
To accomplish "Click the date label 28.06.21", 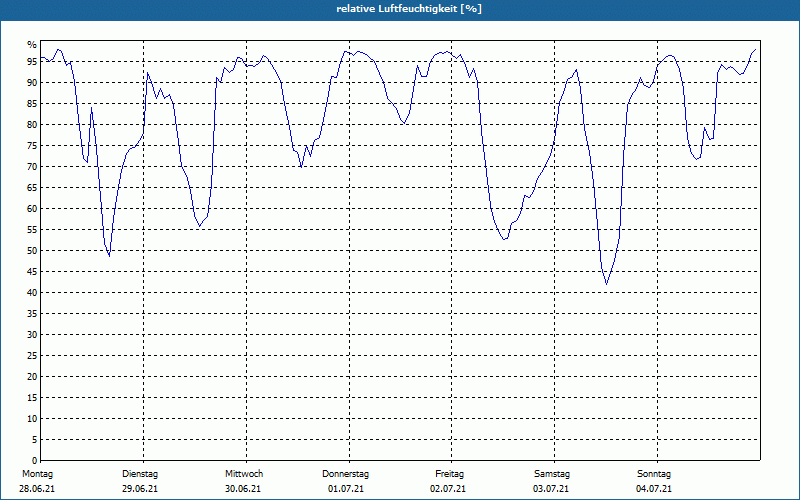I will 37,489.
